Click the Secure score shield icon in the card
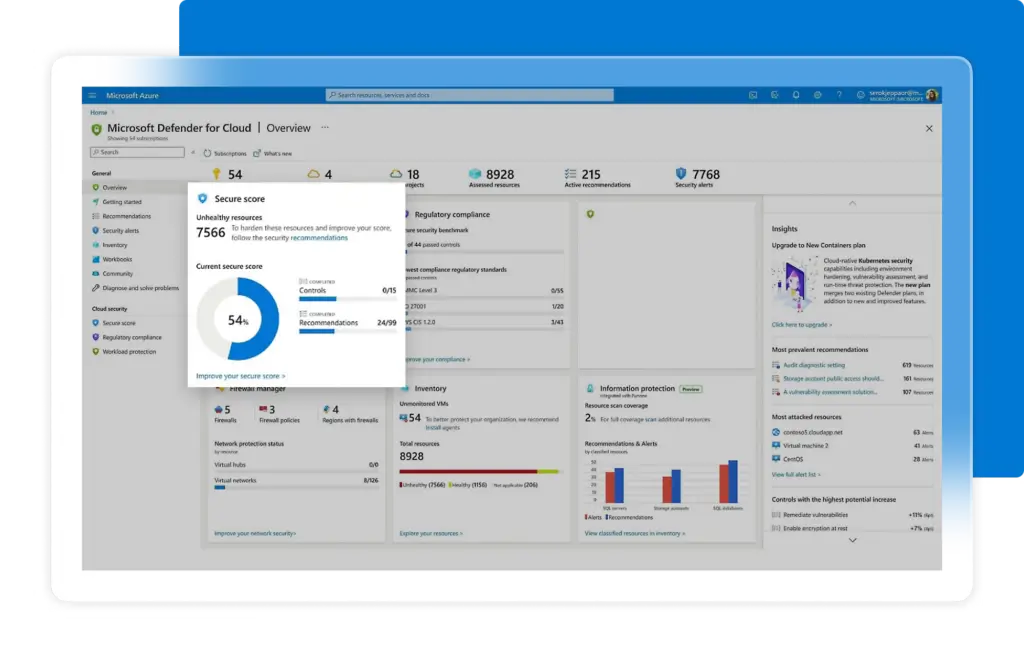 (202, 199)
